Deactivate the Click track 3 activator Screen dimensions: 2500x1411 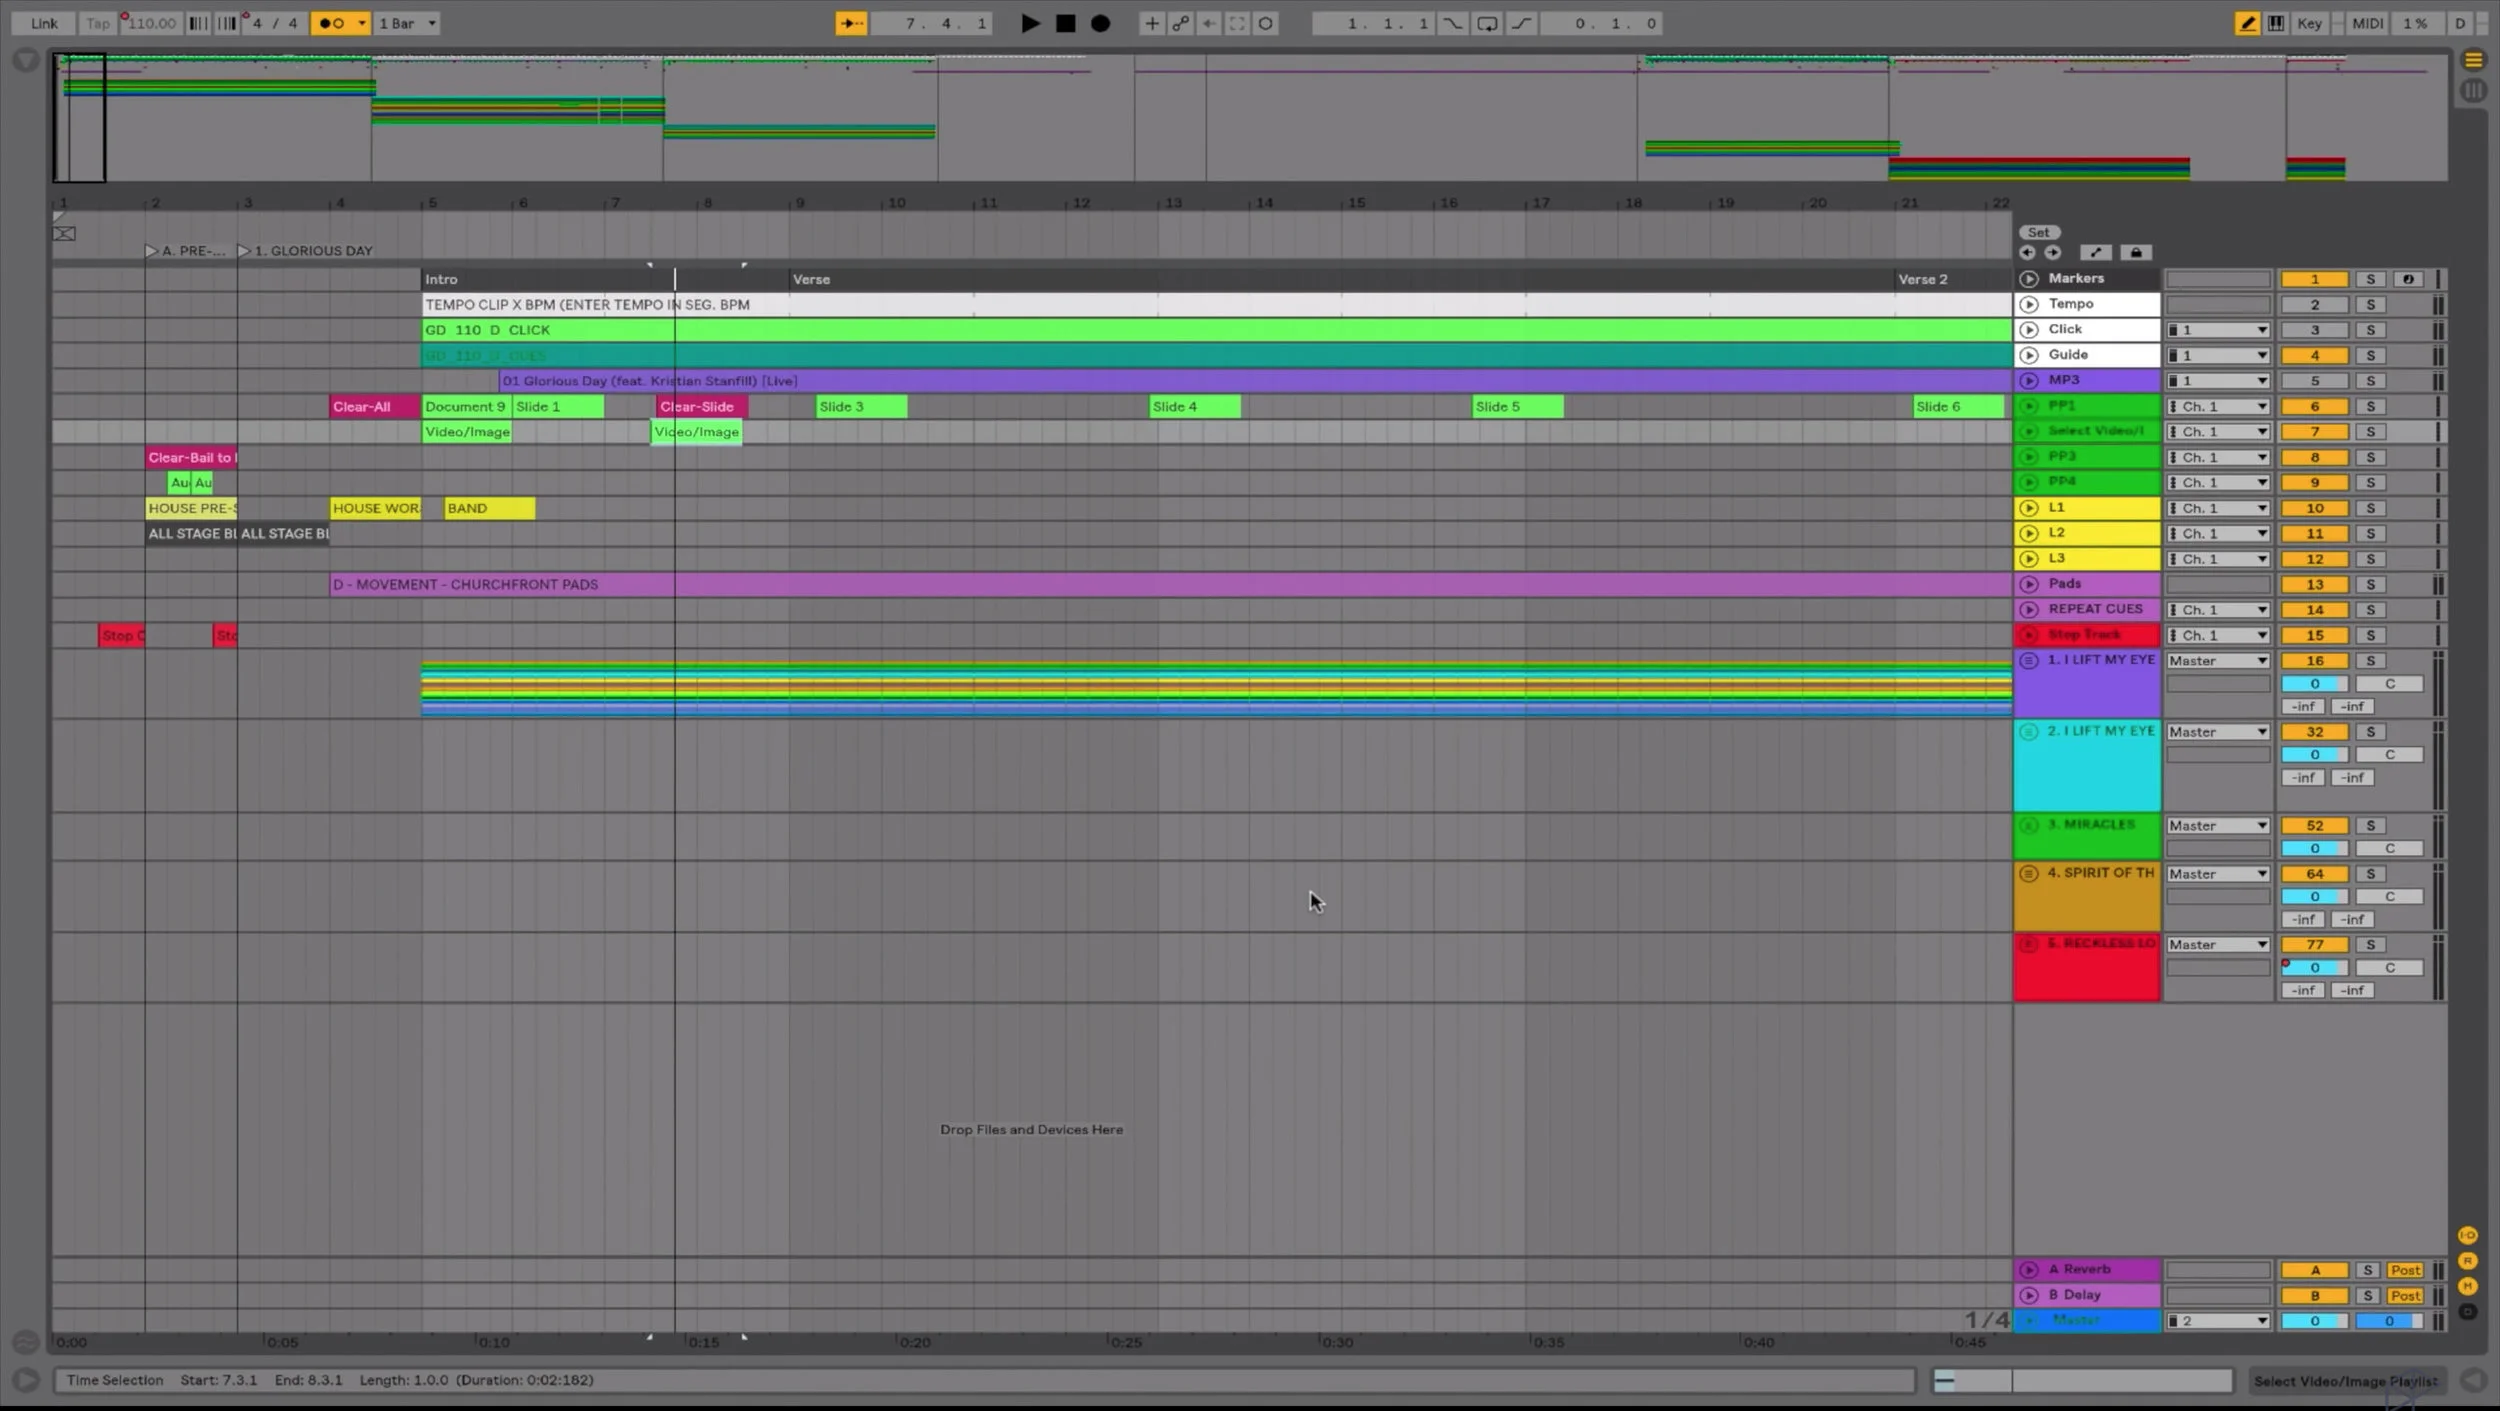tap(2314, 330)
